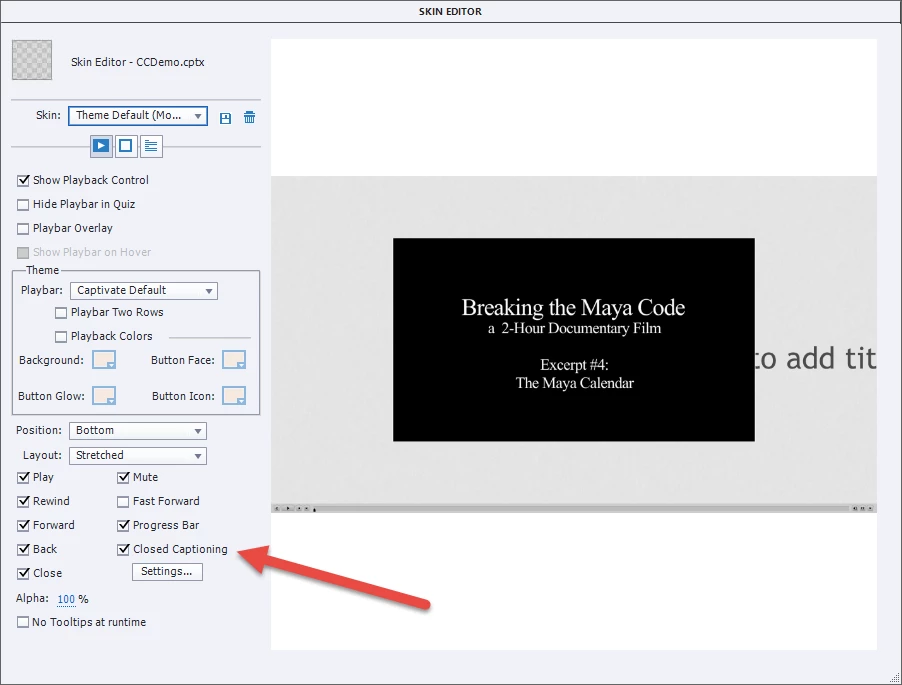Uncheck the Rewind option
The width and height of the screenshot is (902, 685).
pos(24,502)
